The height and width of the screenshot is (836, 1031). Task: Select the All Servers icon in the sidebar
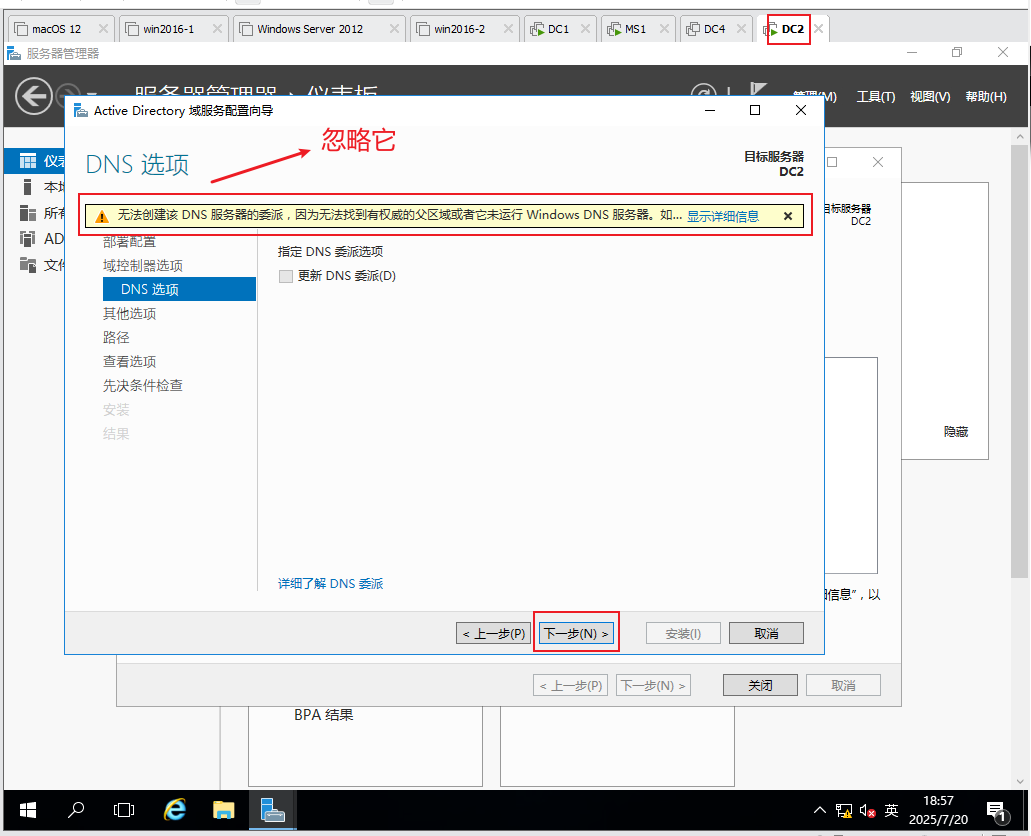click(28, 213)
